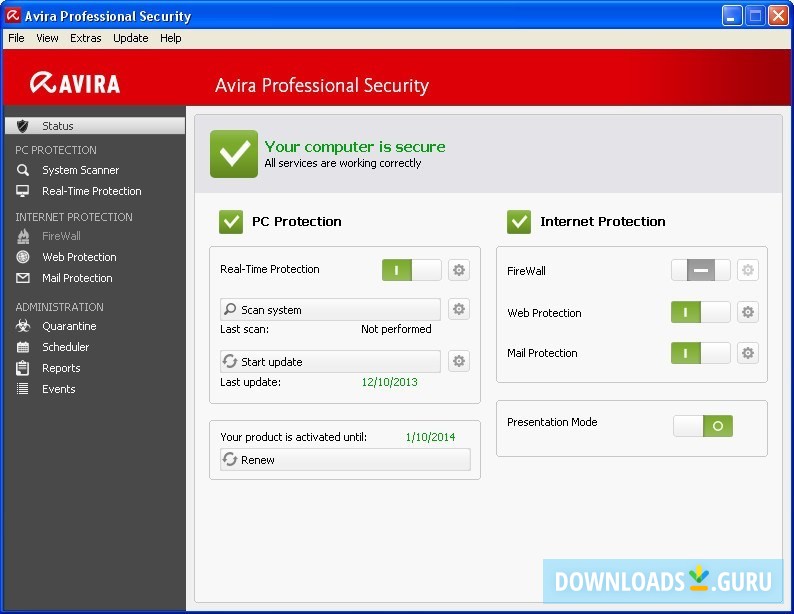Open the View menu
794x614 pixels.
click(x=47, y=38)
